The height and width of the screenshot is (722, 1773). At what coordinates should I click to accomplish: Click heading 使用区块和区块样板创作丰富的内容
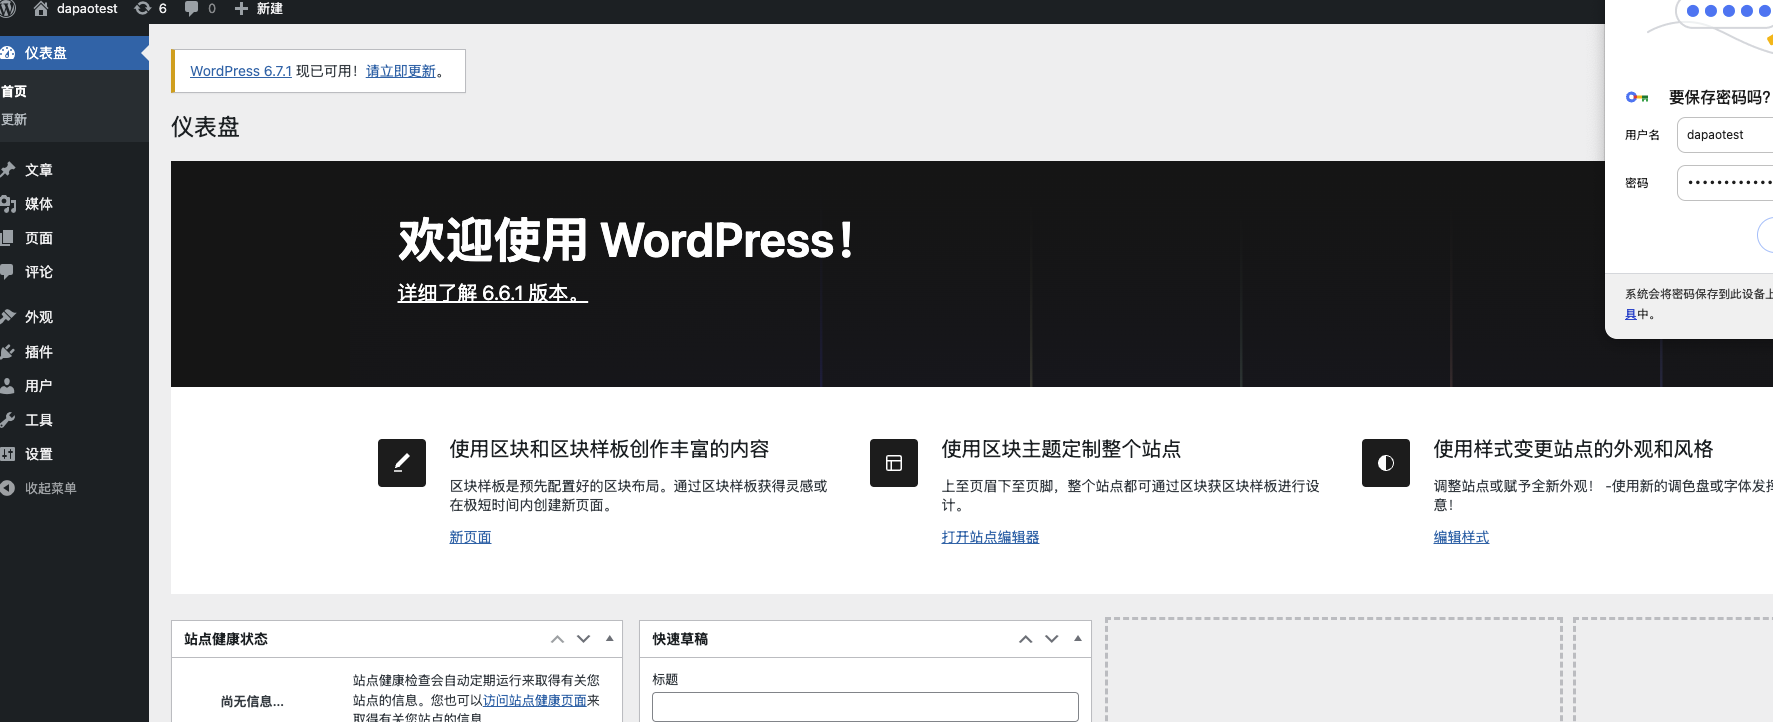pos(609,449)
